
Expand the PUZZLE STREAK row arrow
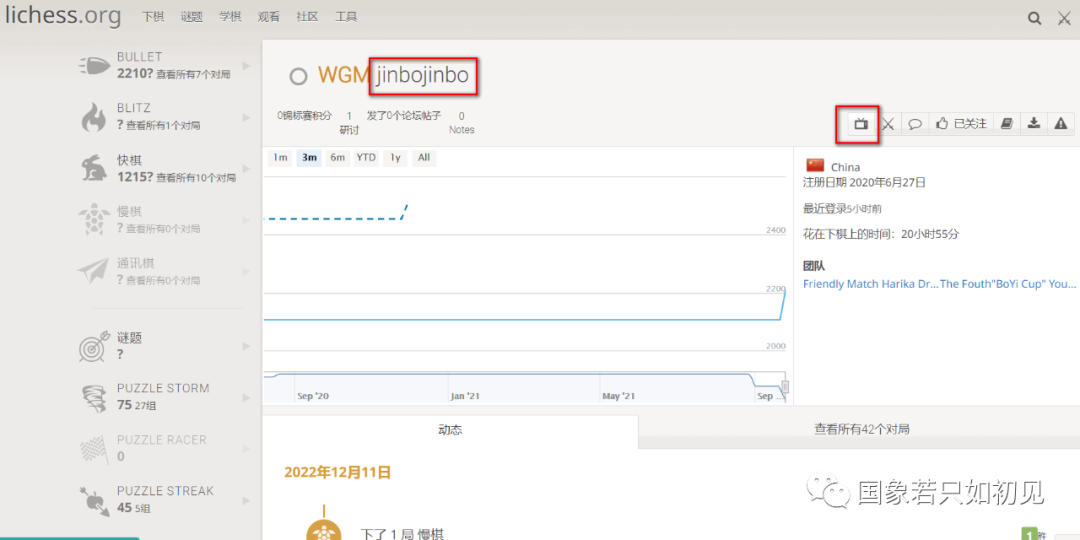pos(246,501)
